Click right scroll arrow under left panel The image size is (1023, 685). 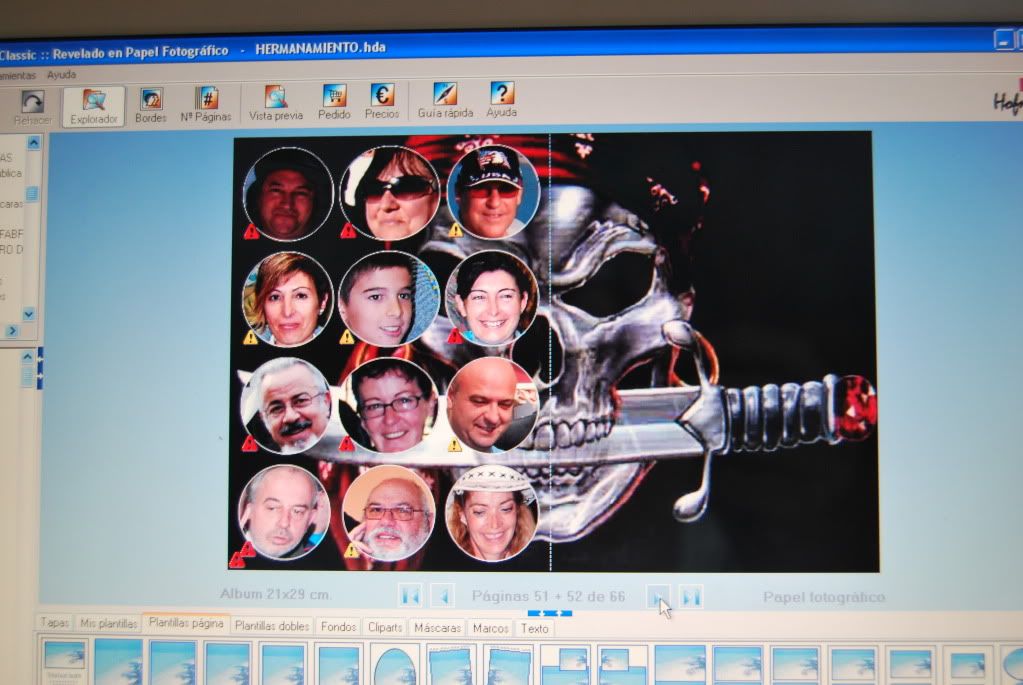pos(12,331)
